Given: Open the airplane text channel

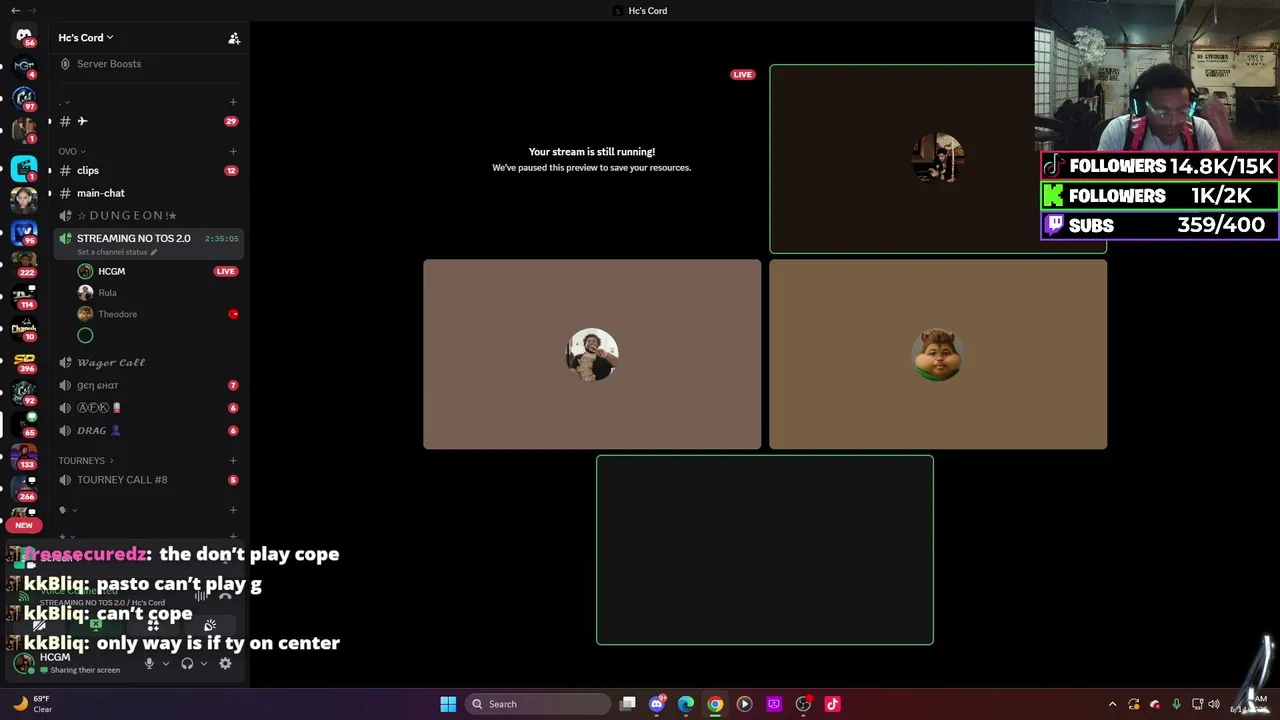Looking at the screenshot, I should (x=150, y=121).
